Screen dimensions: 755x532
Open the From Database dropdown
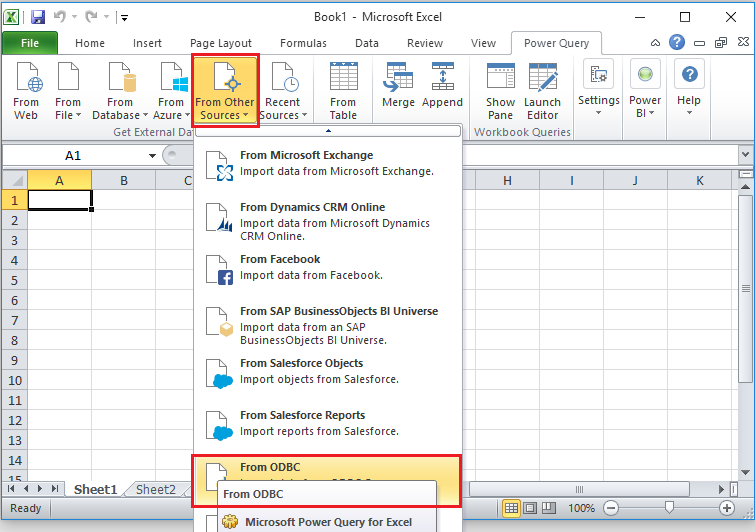click(x=120, y=91)
